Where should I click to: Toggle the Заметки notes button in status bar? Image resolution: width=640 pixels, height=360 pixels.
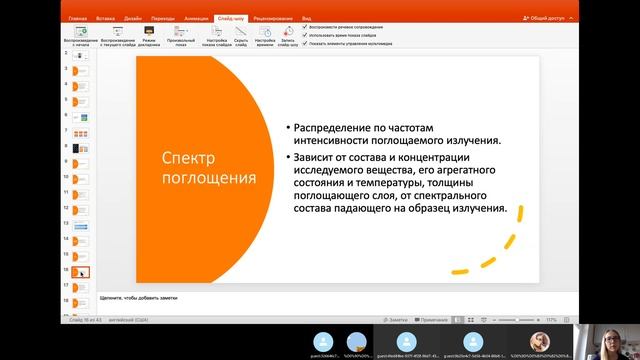(x=395, y=320)
